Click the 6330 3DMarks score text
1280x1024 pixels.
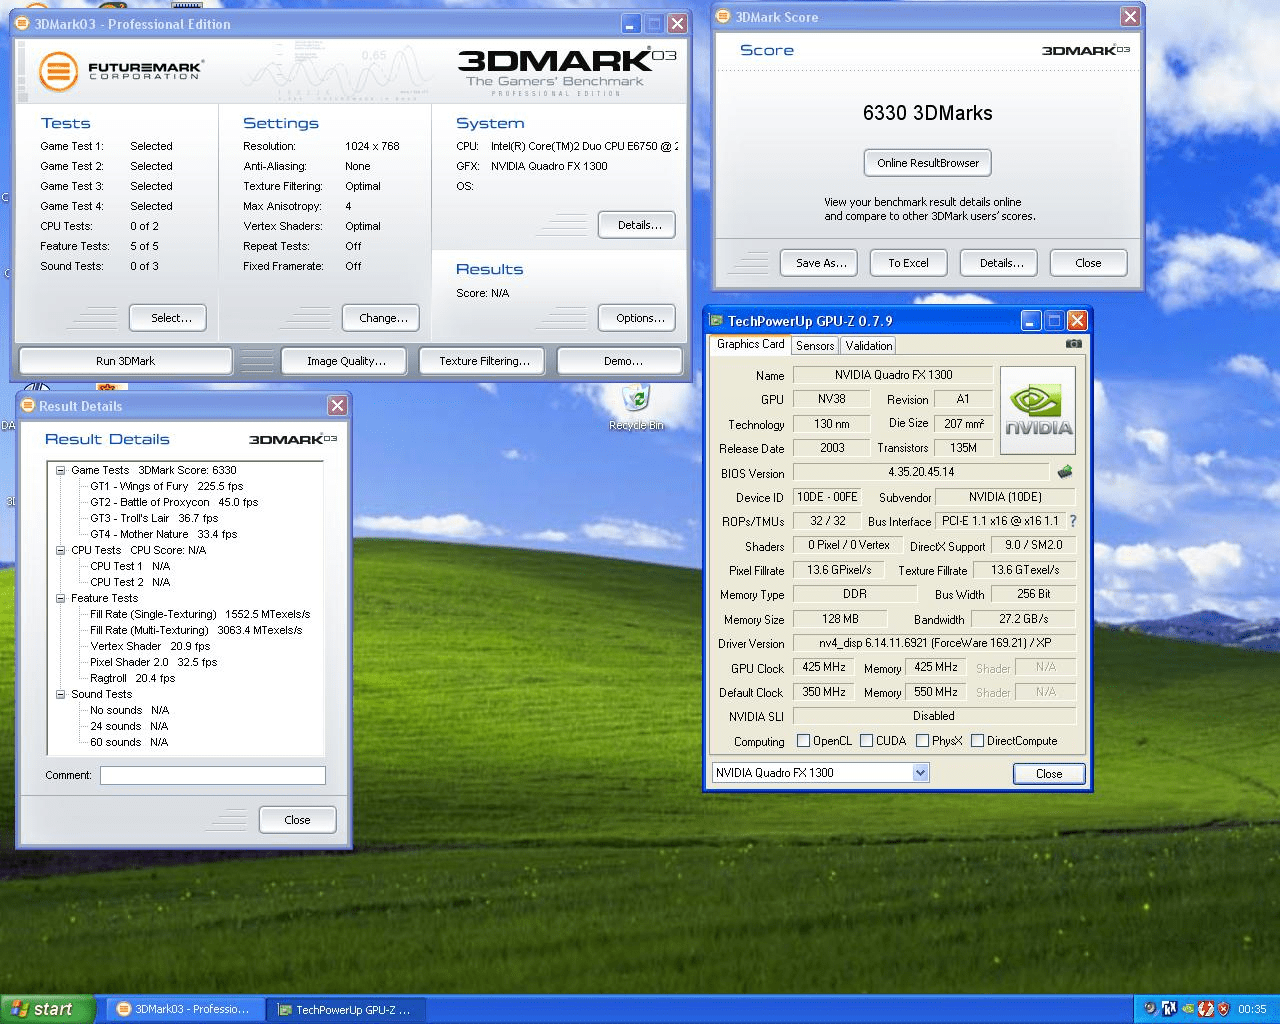(927, 113)
